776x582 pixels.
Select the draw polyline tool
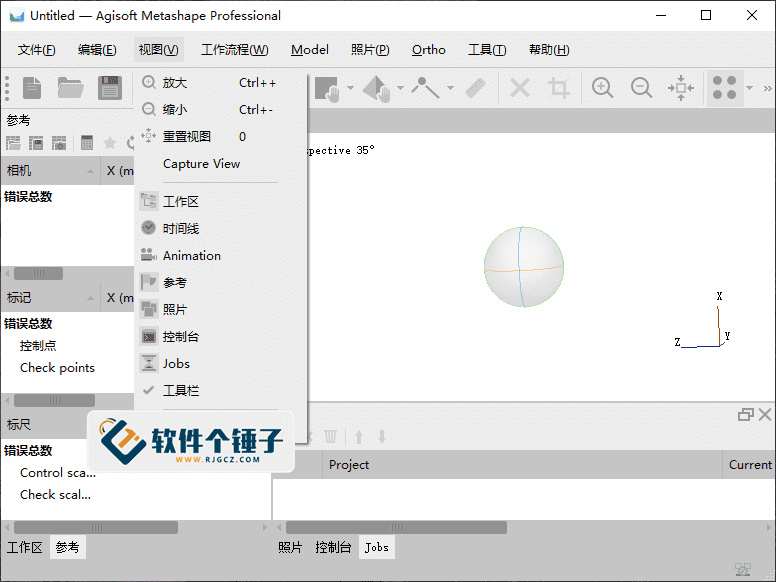(425, 88)
